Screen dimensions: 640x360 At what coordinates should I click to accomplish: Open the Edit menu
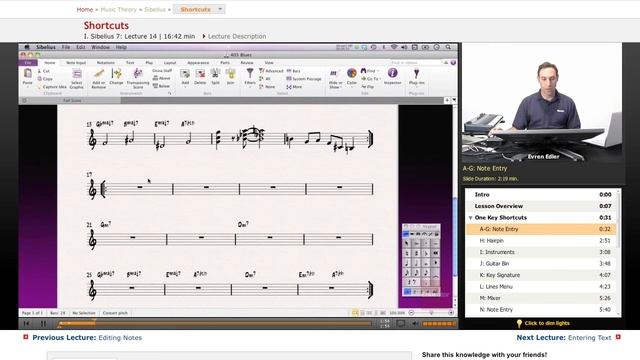[81, 47]
